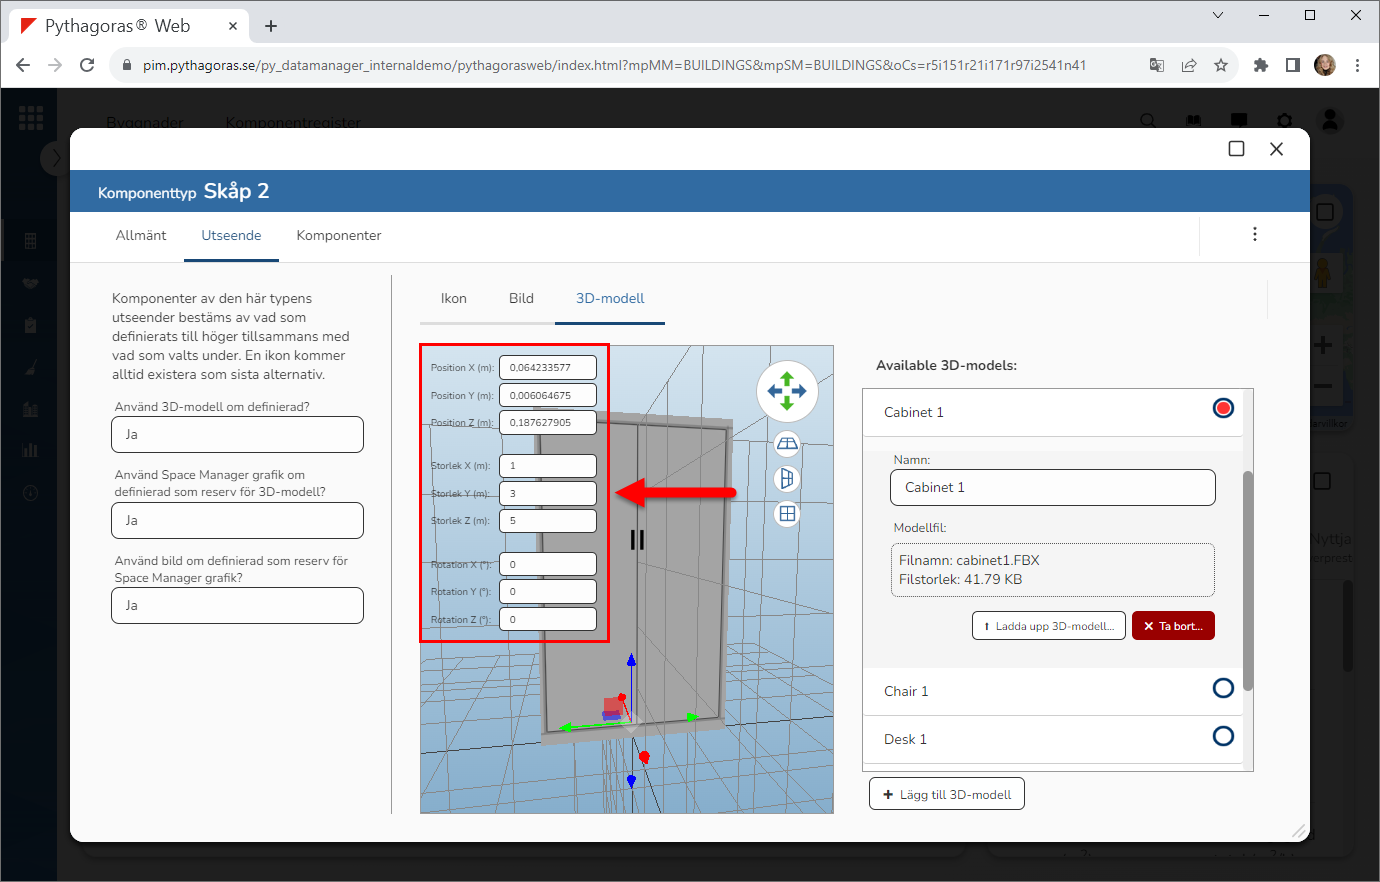The image size is (1380, 882).
Task: Open Space Manager grafik reserv dropdown
Action: [x=237, y=521]
